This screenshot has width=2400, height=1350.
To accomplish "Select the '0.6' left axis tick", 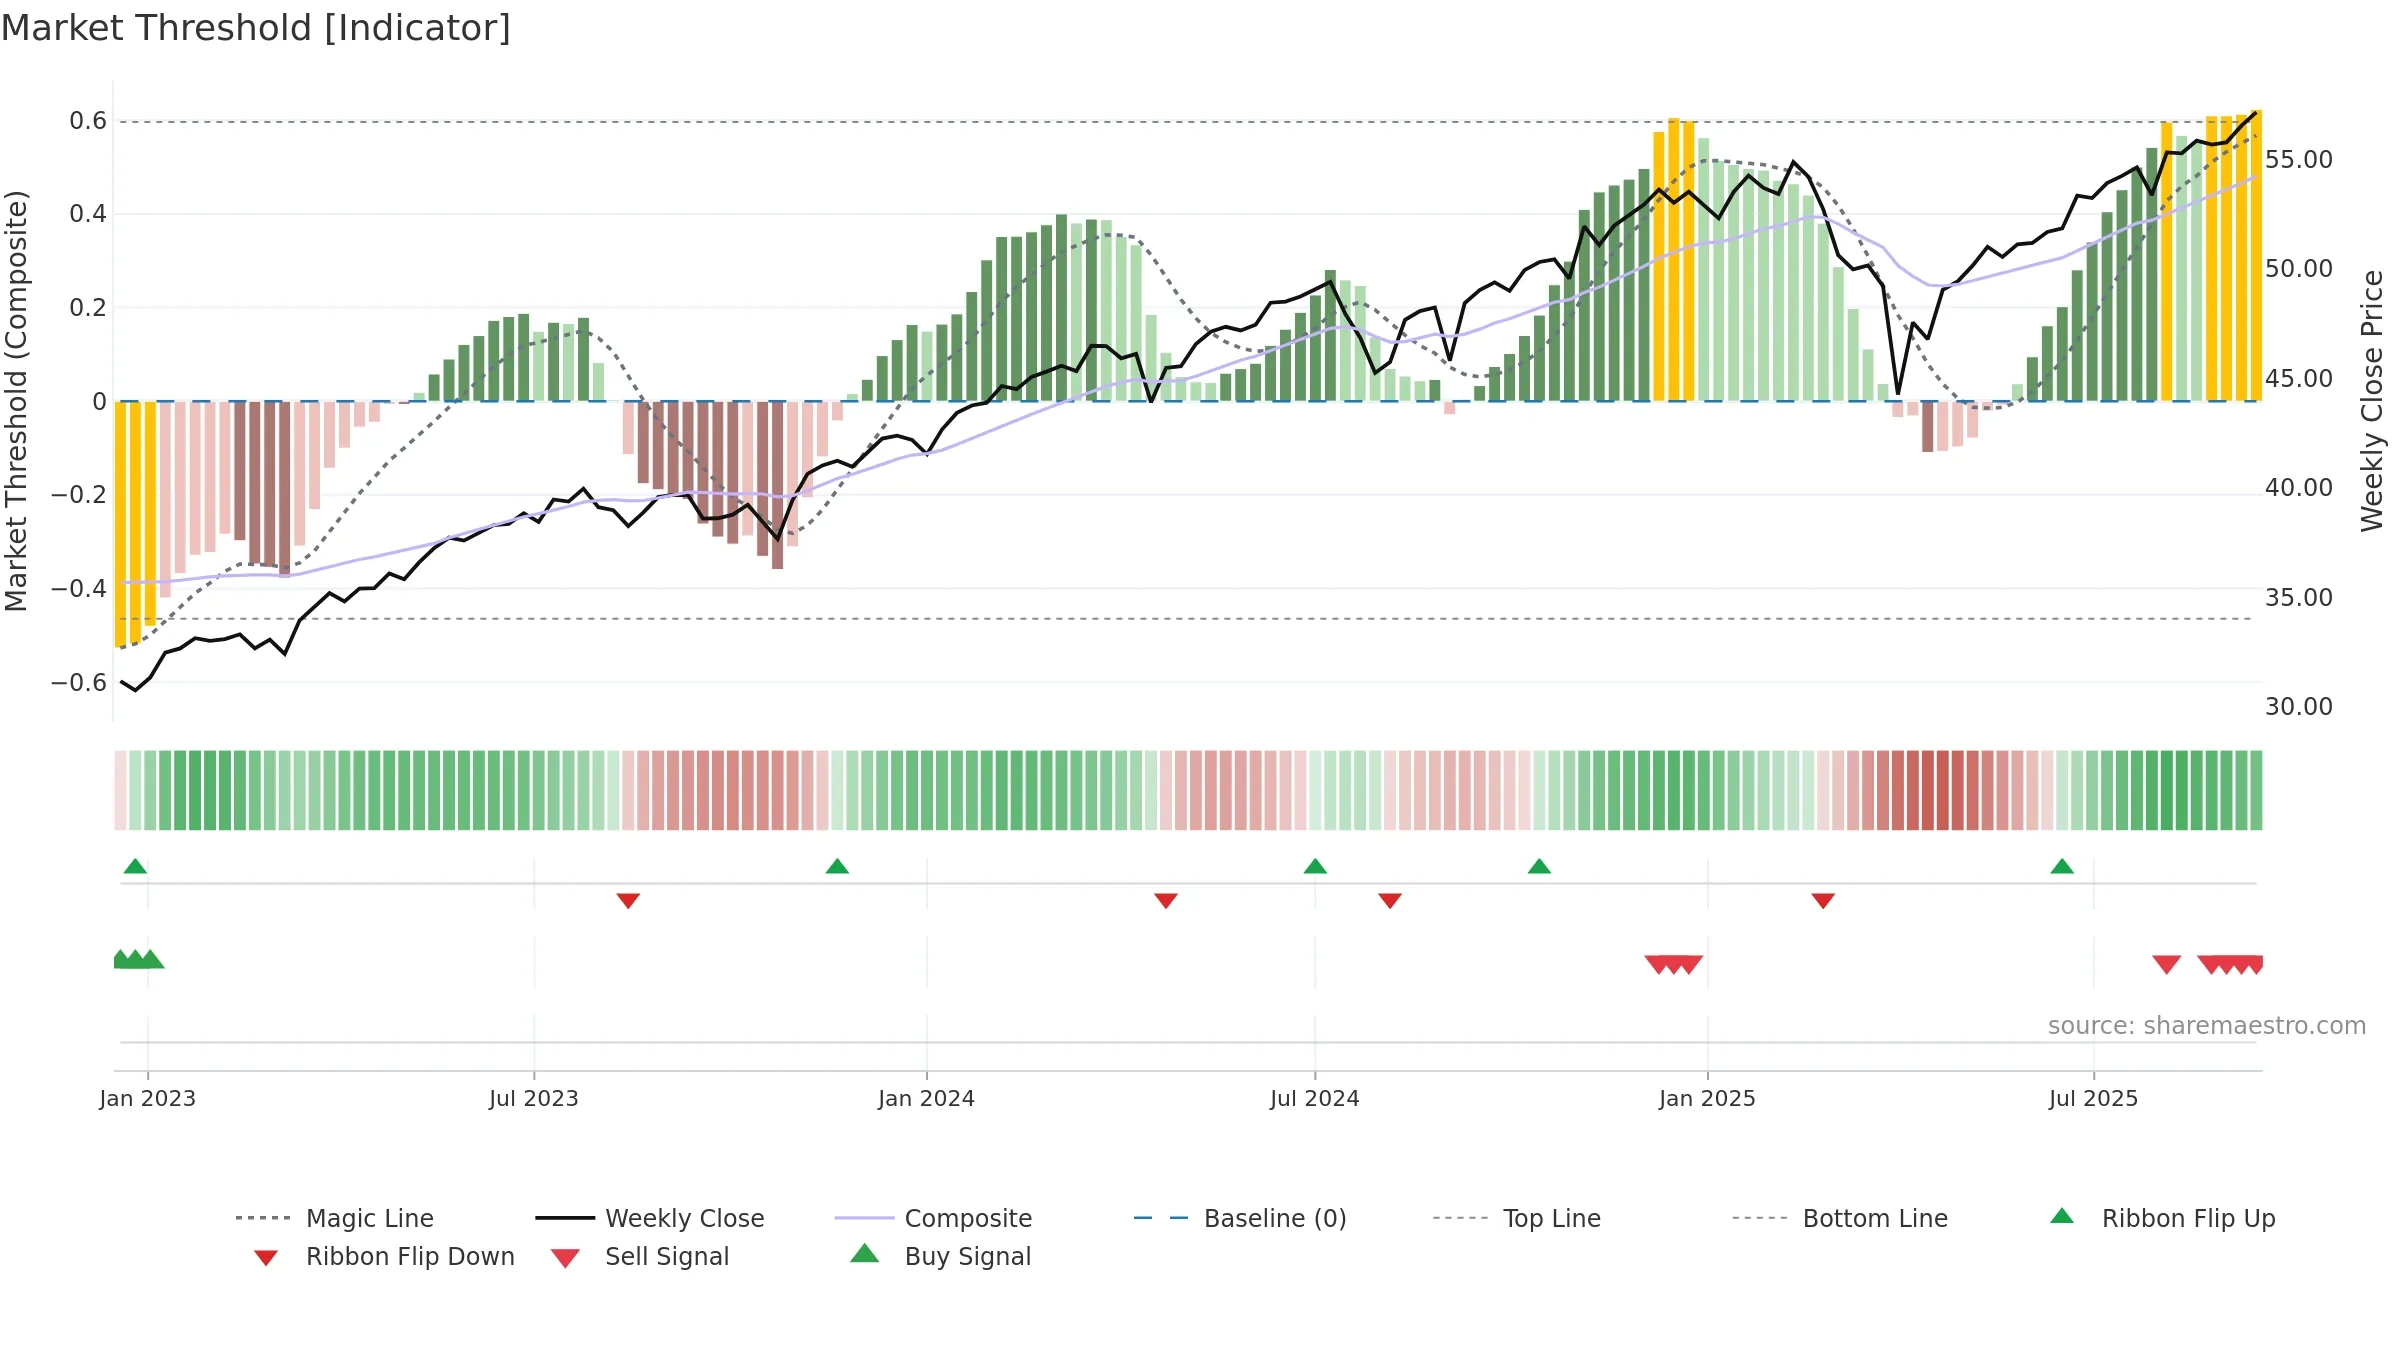I will click(x=88, y=121).
